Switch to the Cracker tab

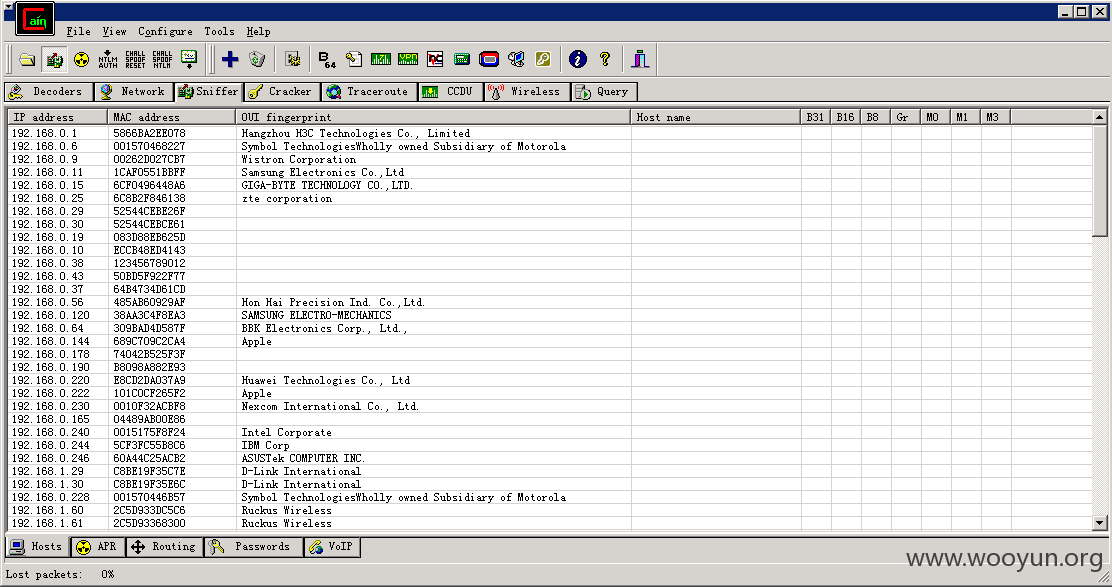tap(282, 91)
